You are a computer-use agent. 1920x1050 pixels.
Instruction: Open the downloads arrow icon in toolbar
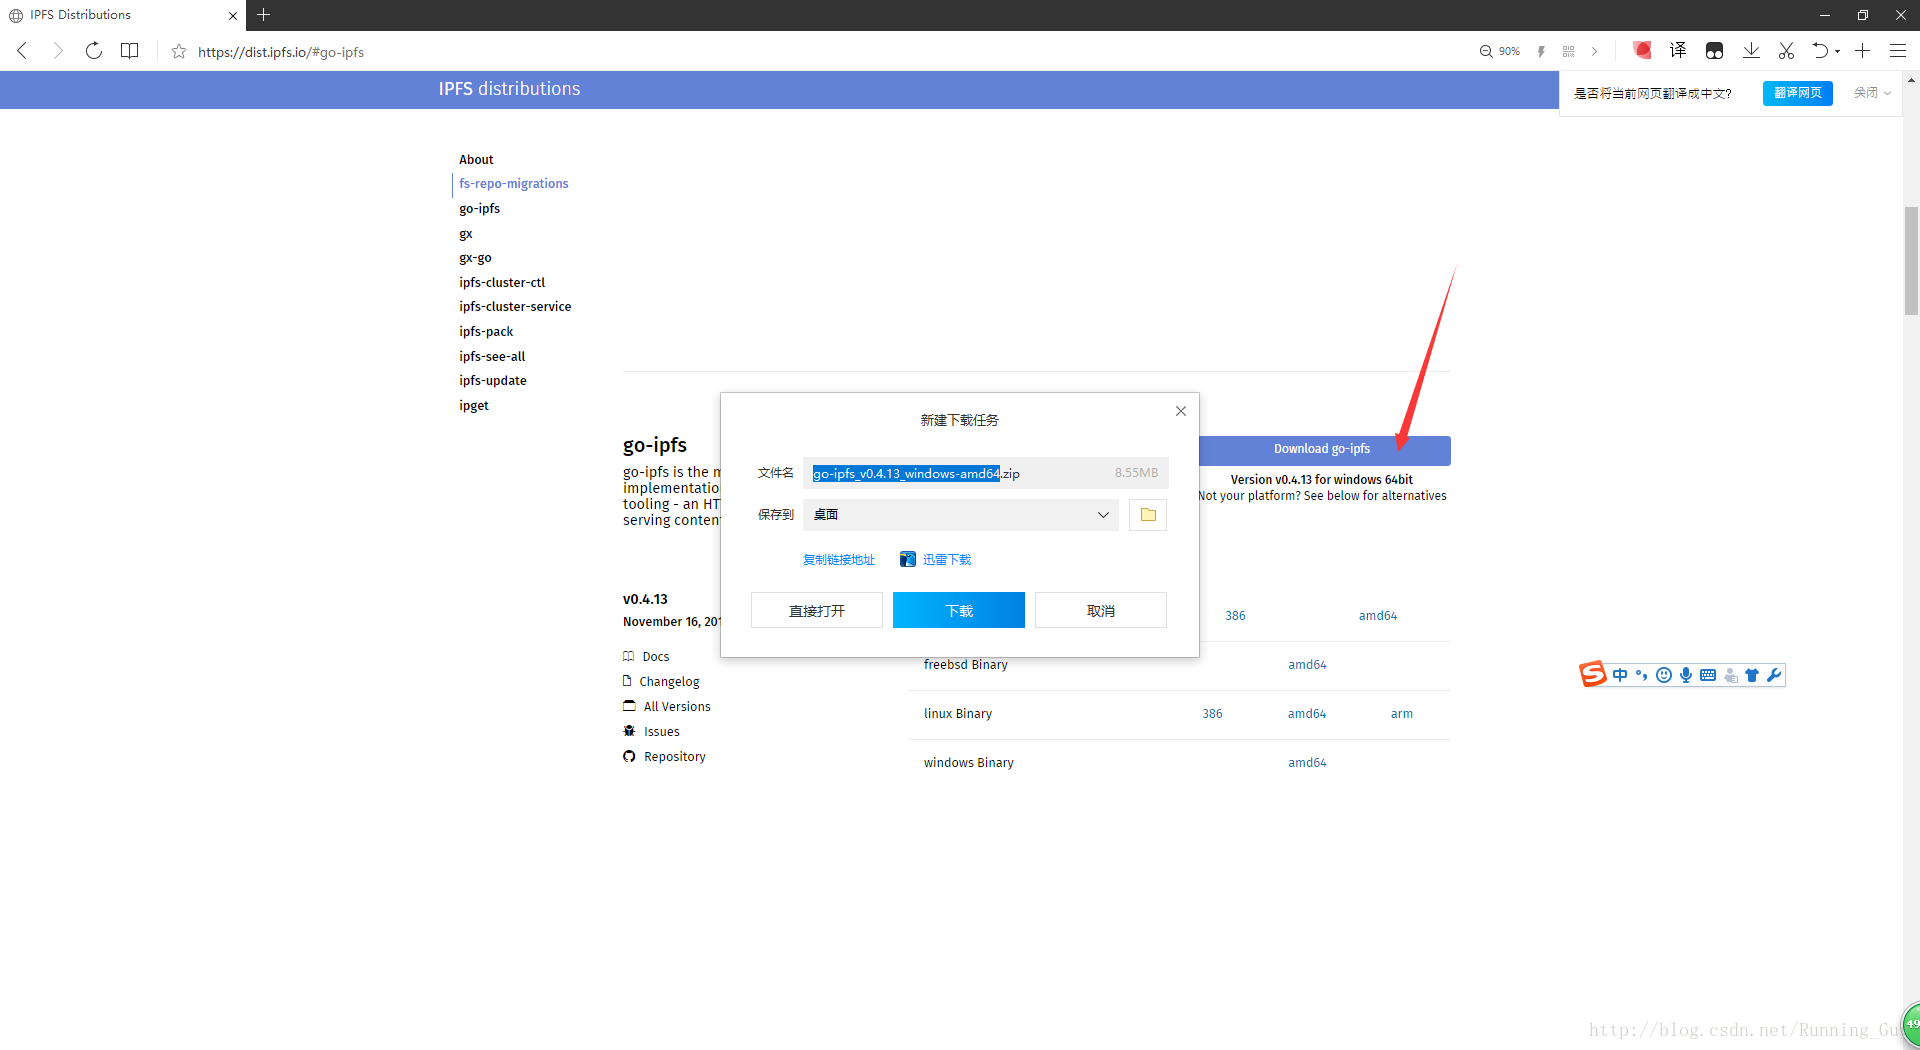[x=1751, y=50]
